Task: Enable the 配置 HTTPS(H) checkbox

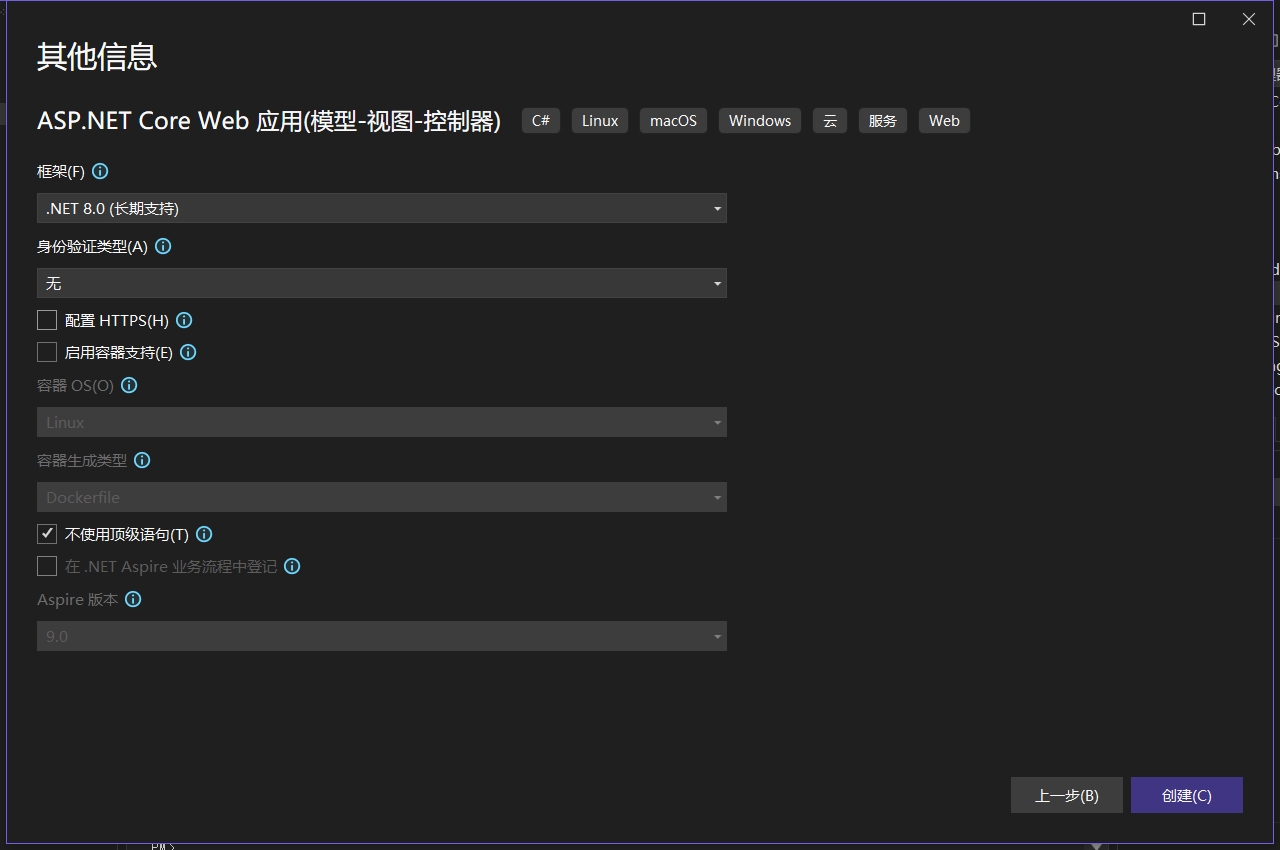Action: coord(46,320)
